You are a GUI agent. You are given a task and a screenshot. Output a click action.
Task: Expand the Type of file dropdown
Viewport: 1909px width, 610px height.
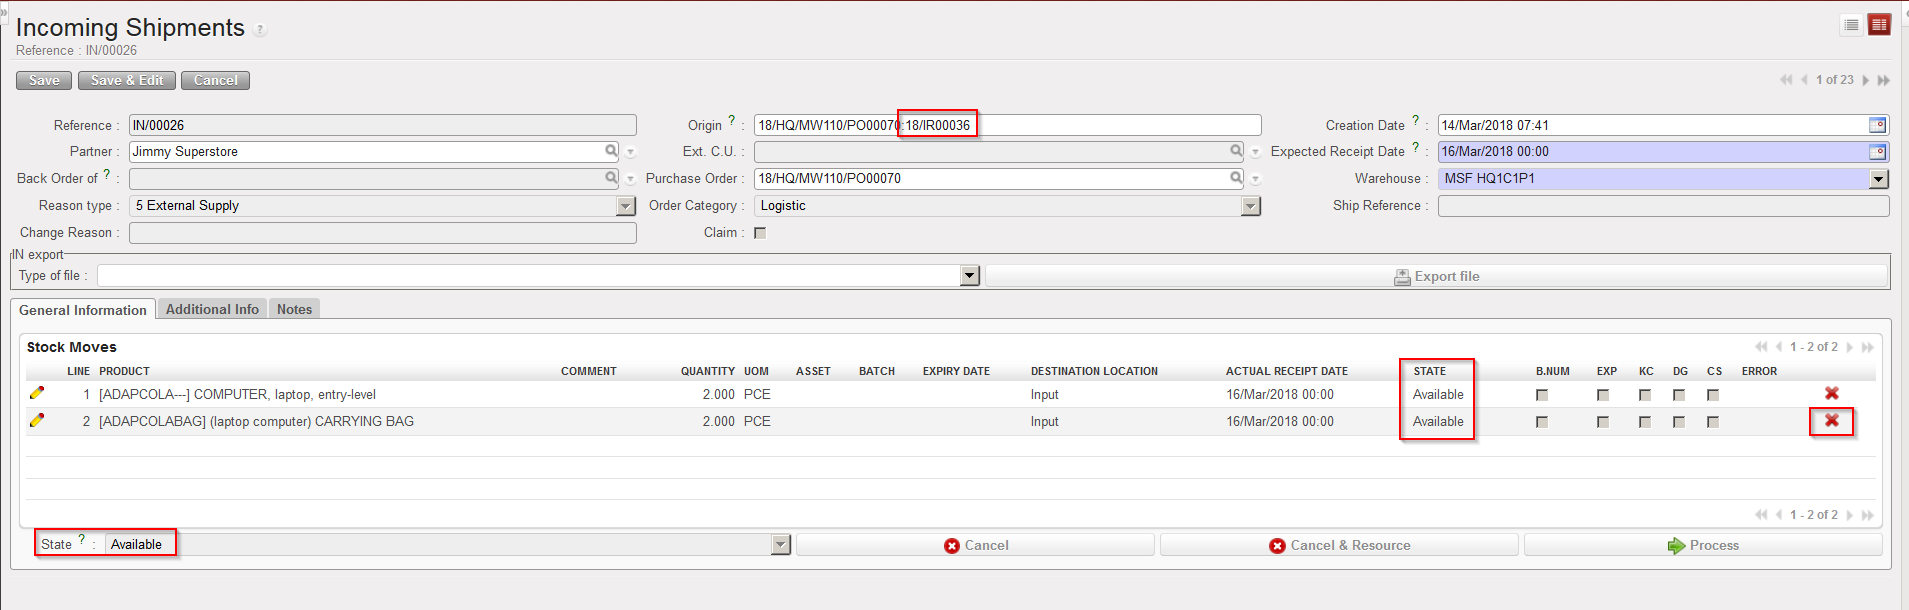968,276
